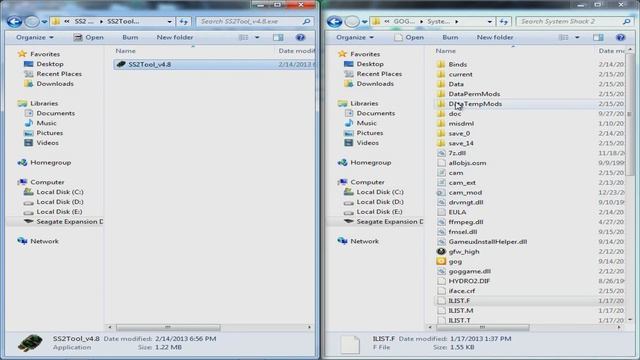Open help icon in SS2Tool window
This screenshot has height=360, width=640.
pyautogui.click(x=300, y=37)
